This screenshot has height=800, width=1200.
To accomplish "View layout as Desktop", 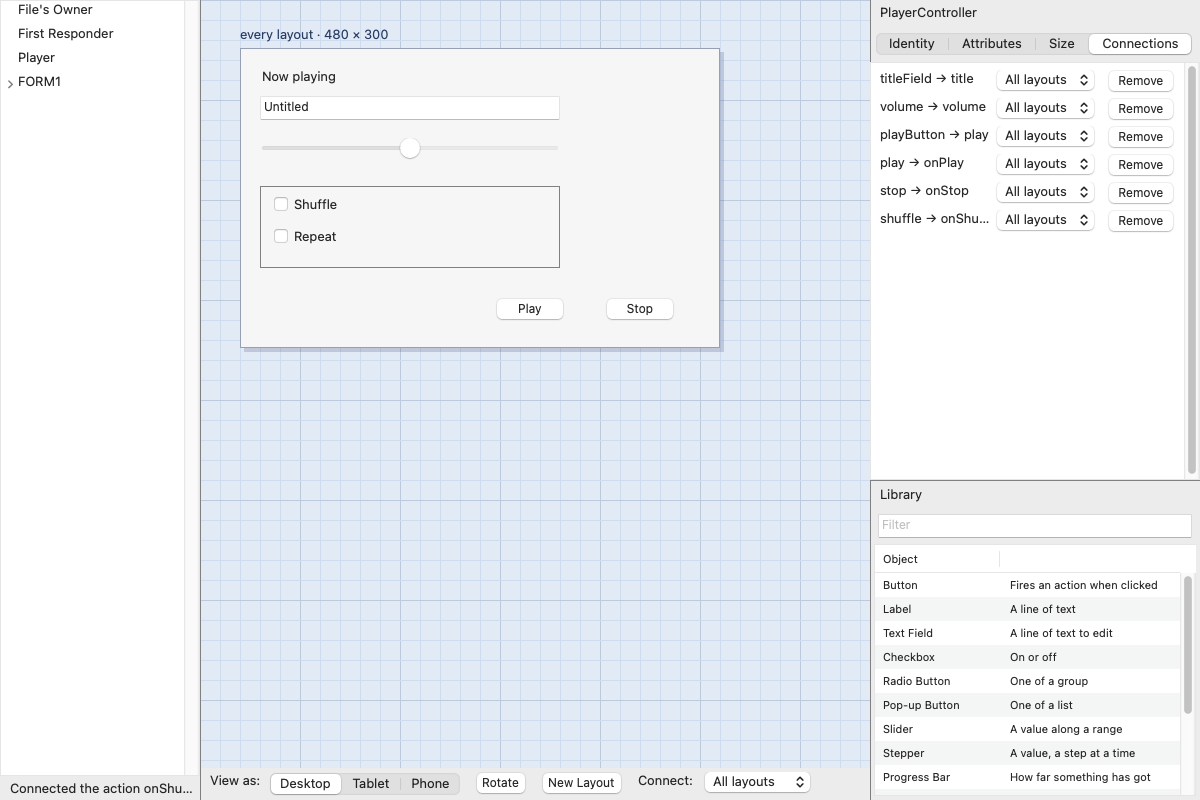I will (x=305, y=783).
